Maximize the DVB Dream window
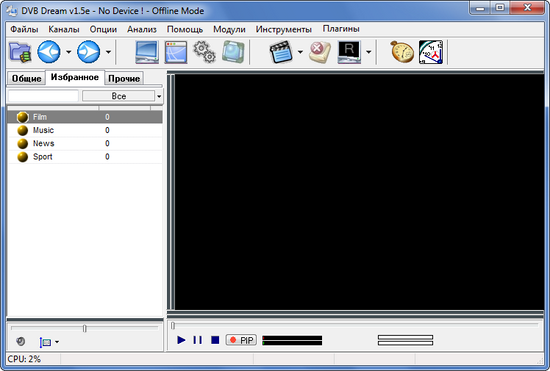550x371 pixels. 500,8
